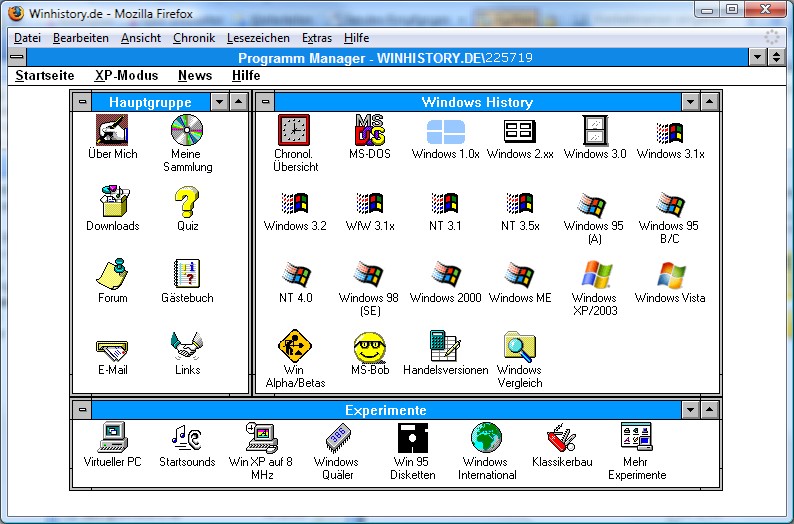
Task: Open the Windows 2000 icon
Action: tap(446, 274)
